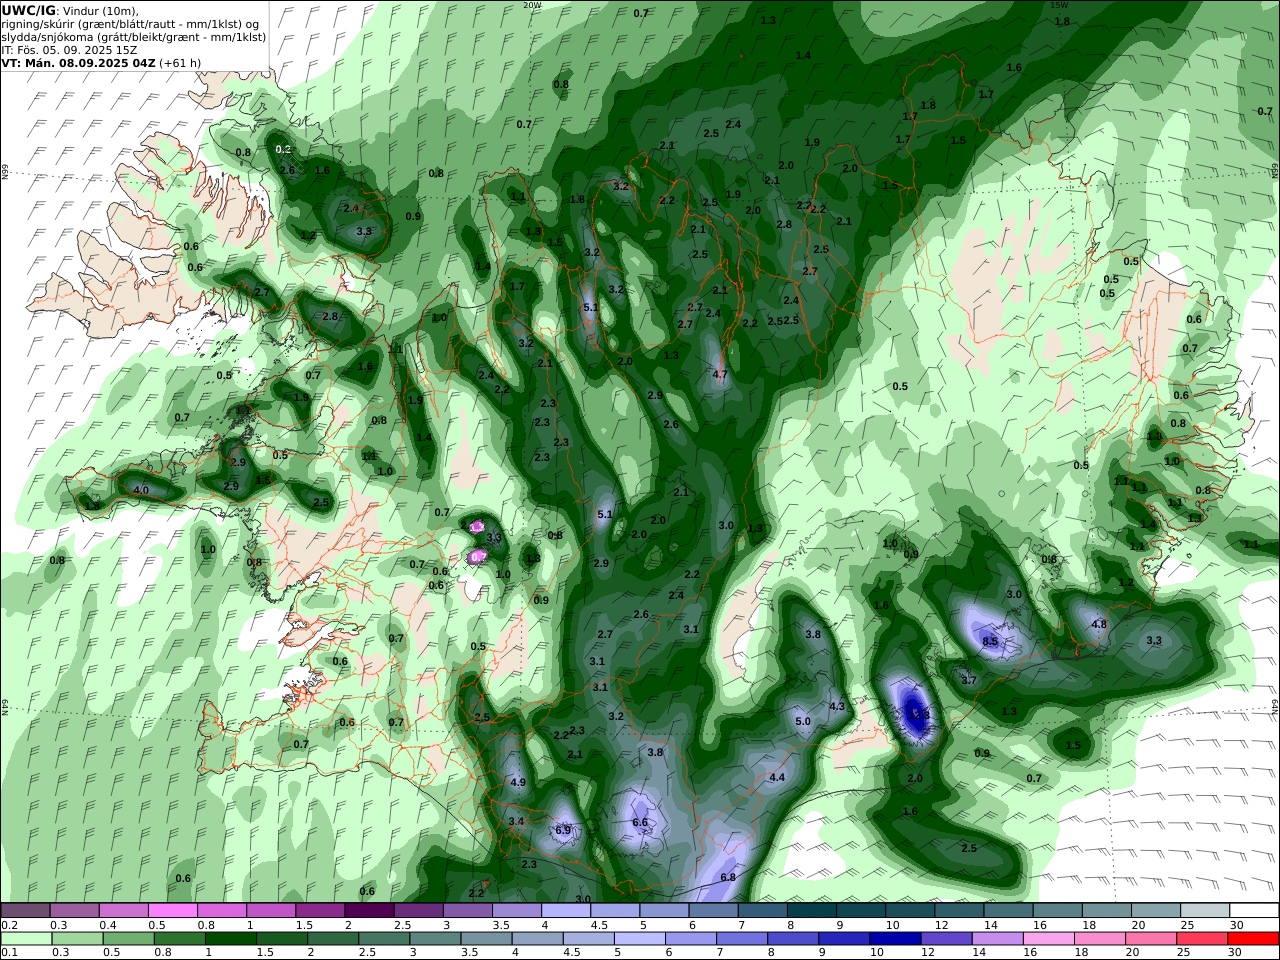Click the 15W longitude label
This screenshot has height=960, width=1280.
[1059, 5]
